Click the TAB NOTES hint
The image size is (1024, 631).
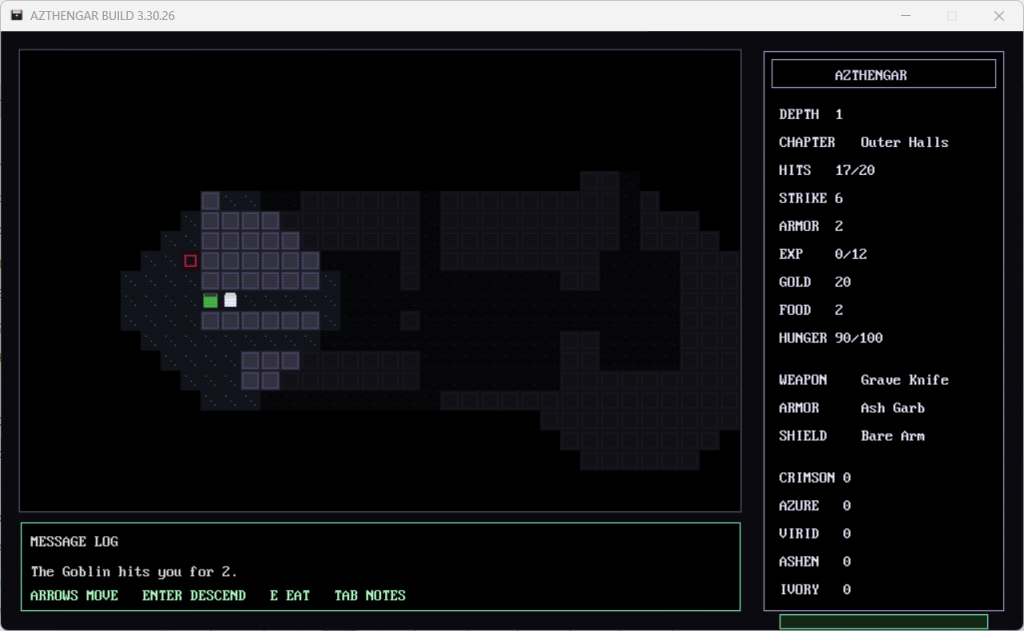[370, 595]
